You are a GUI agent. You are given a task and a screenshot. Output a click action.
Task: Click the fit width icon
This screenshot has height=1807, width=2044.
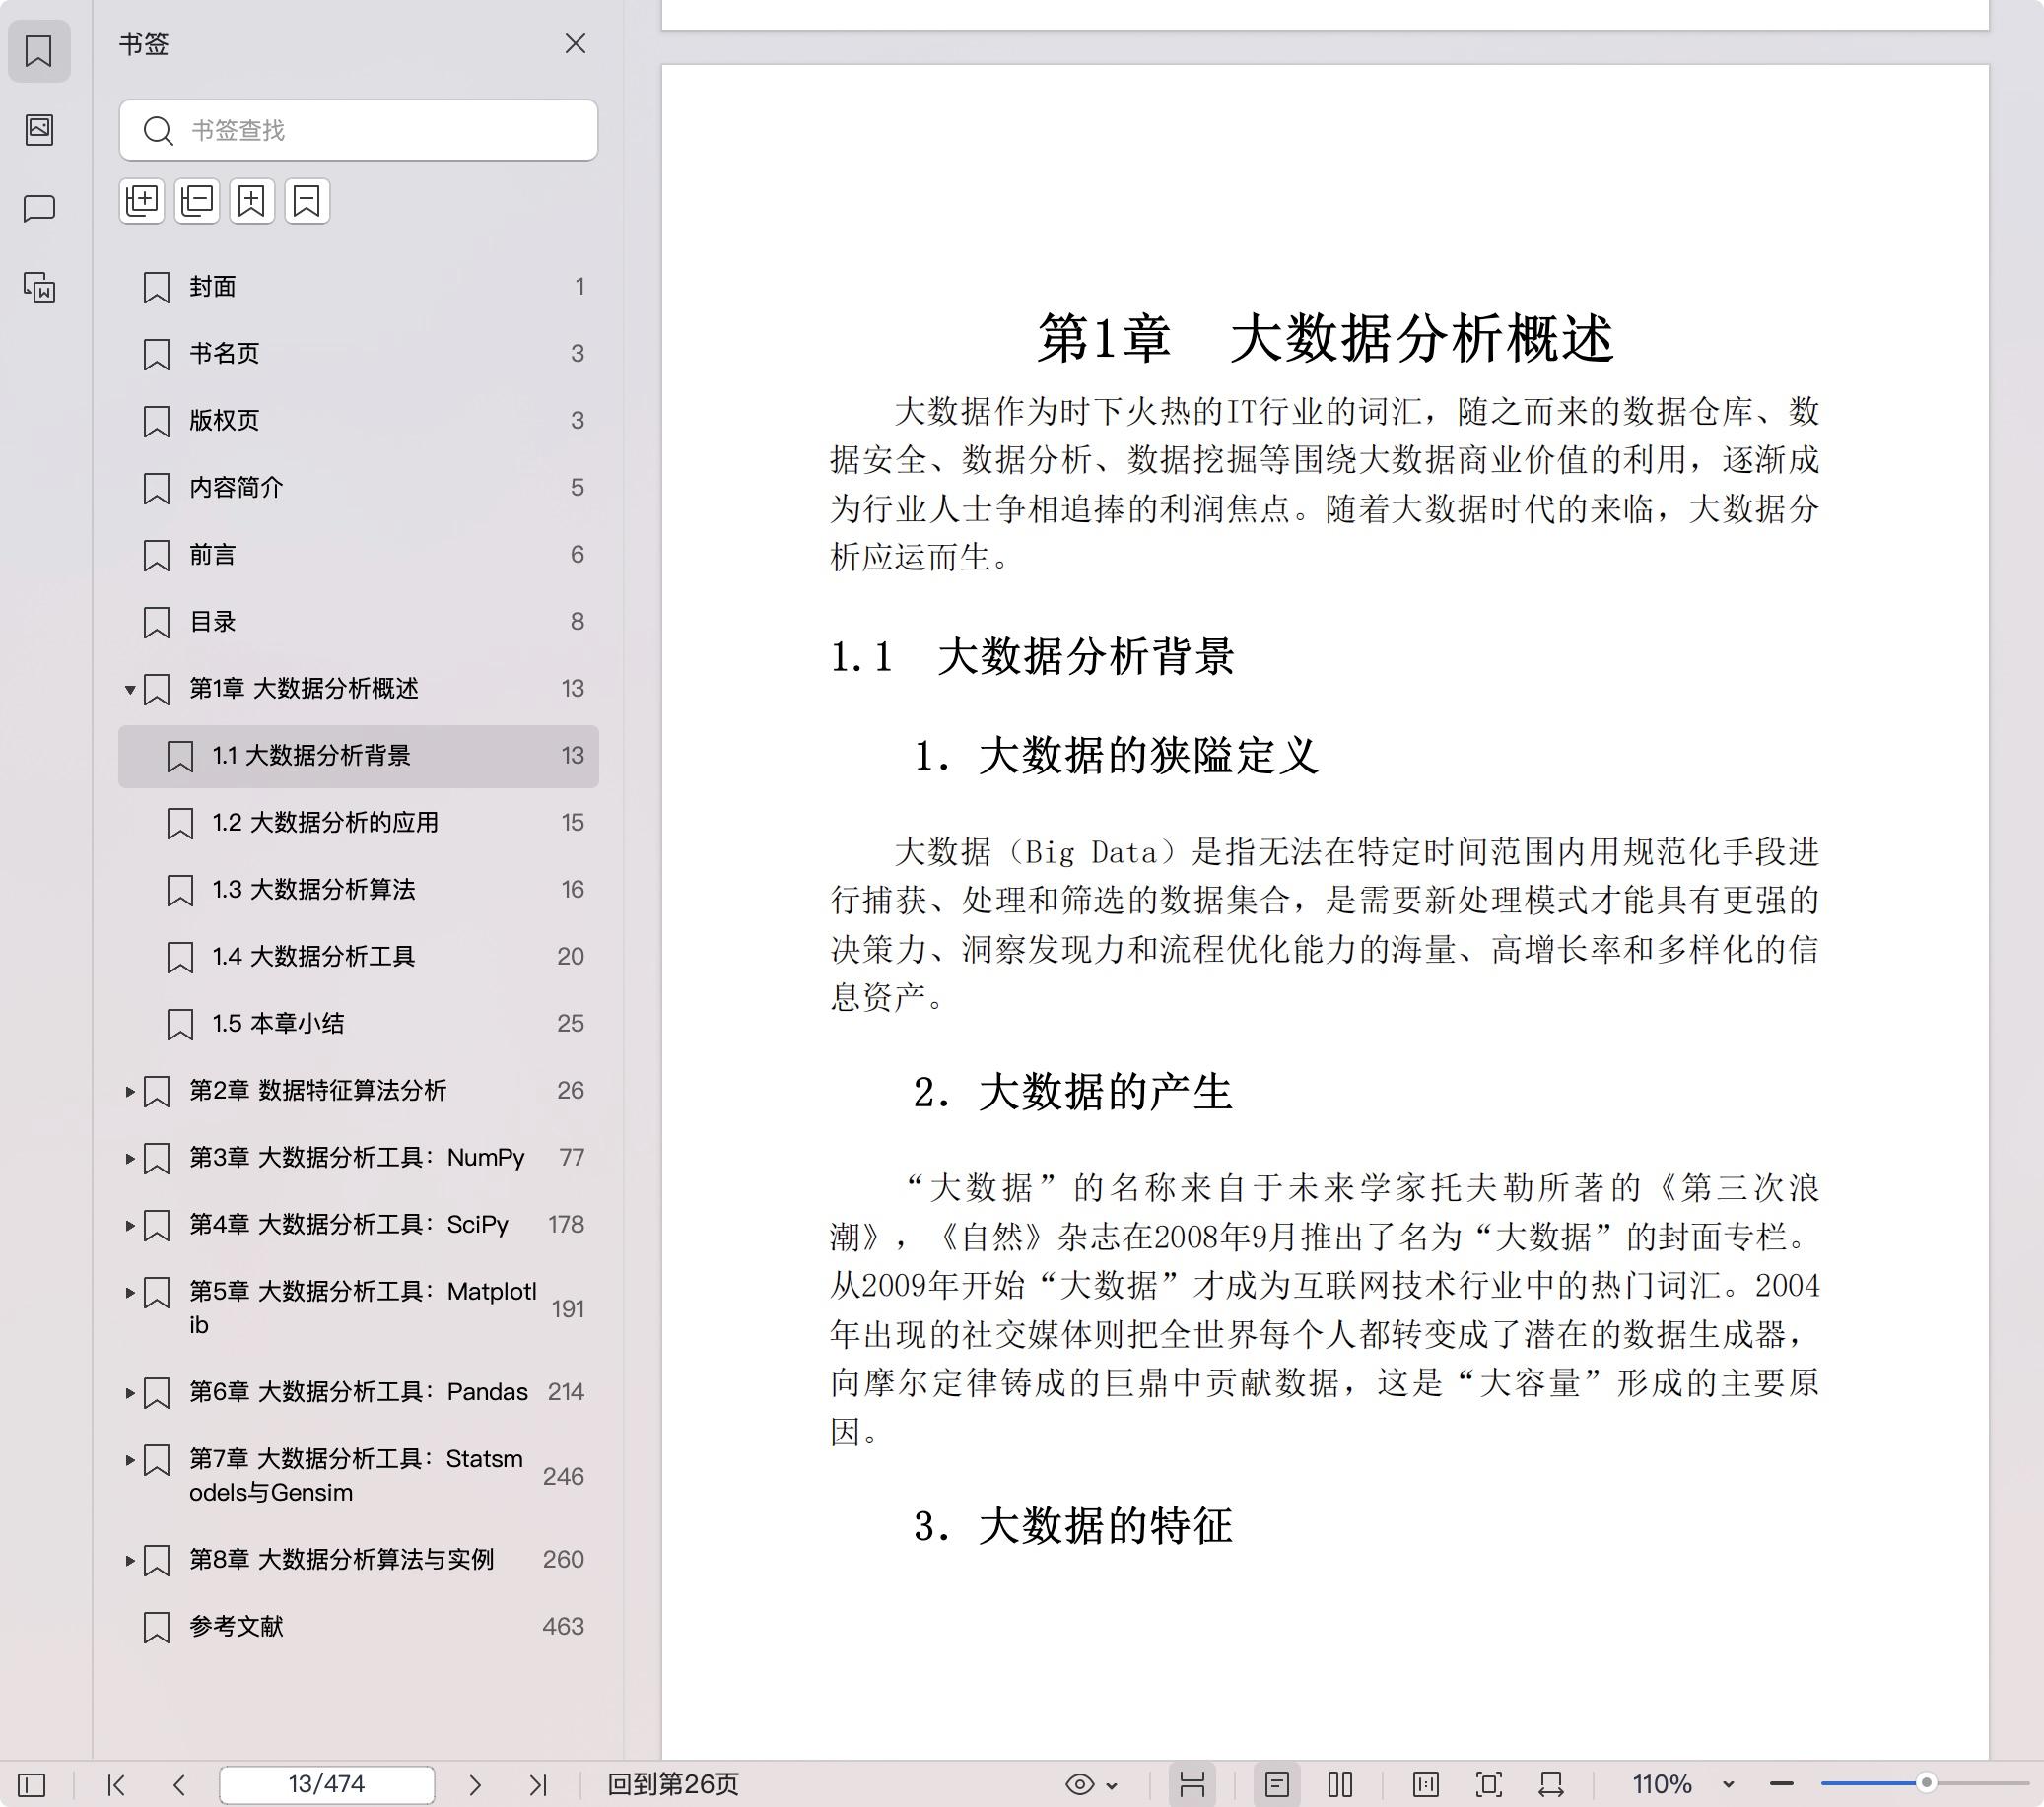point(1551,1784)
